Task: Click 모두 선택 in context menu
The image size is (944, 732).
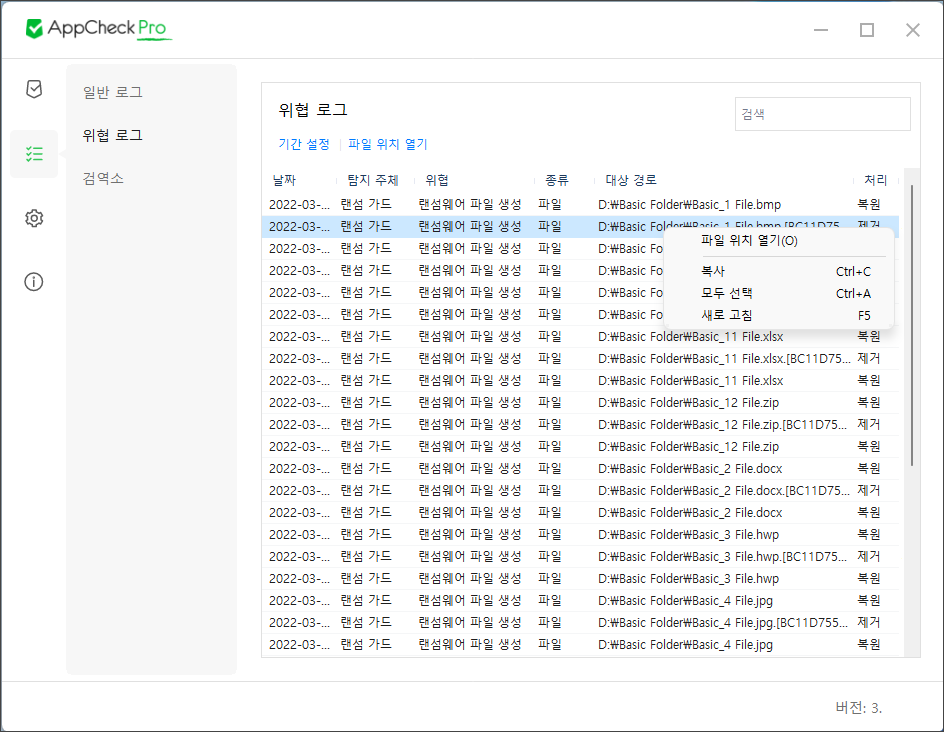Action: (727, 293)
